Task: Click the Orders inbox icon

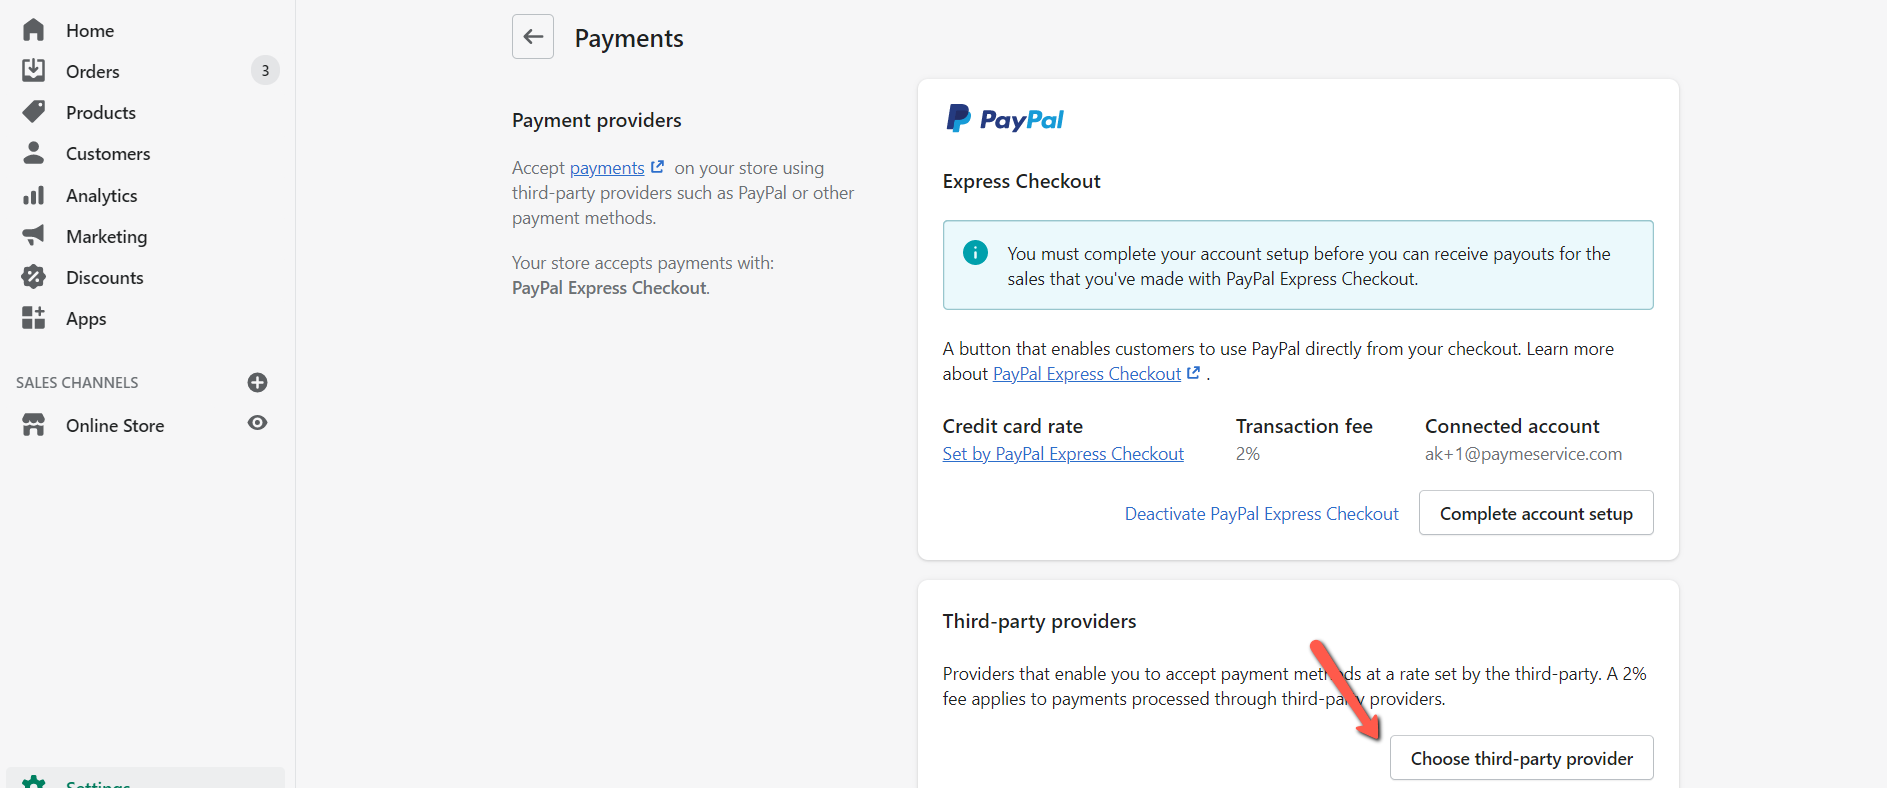Action: (x=34, y=70)
